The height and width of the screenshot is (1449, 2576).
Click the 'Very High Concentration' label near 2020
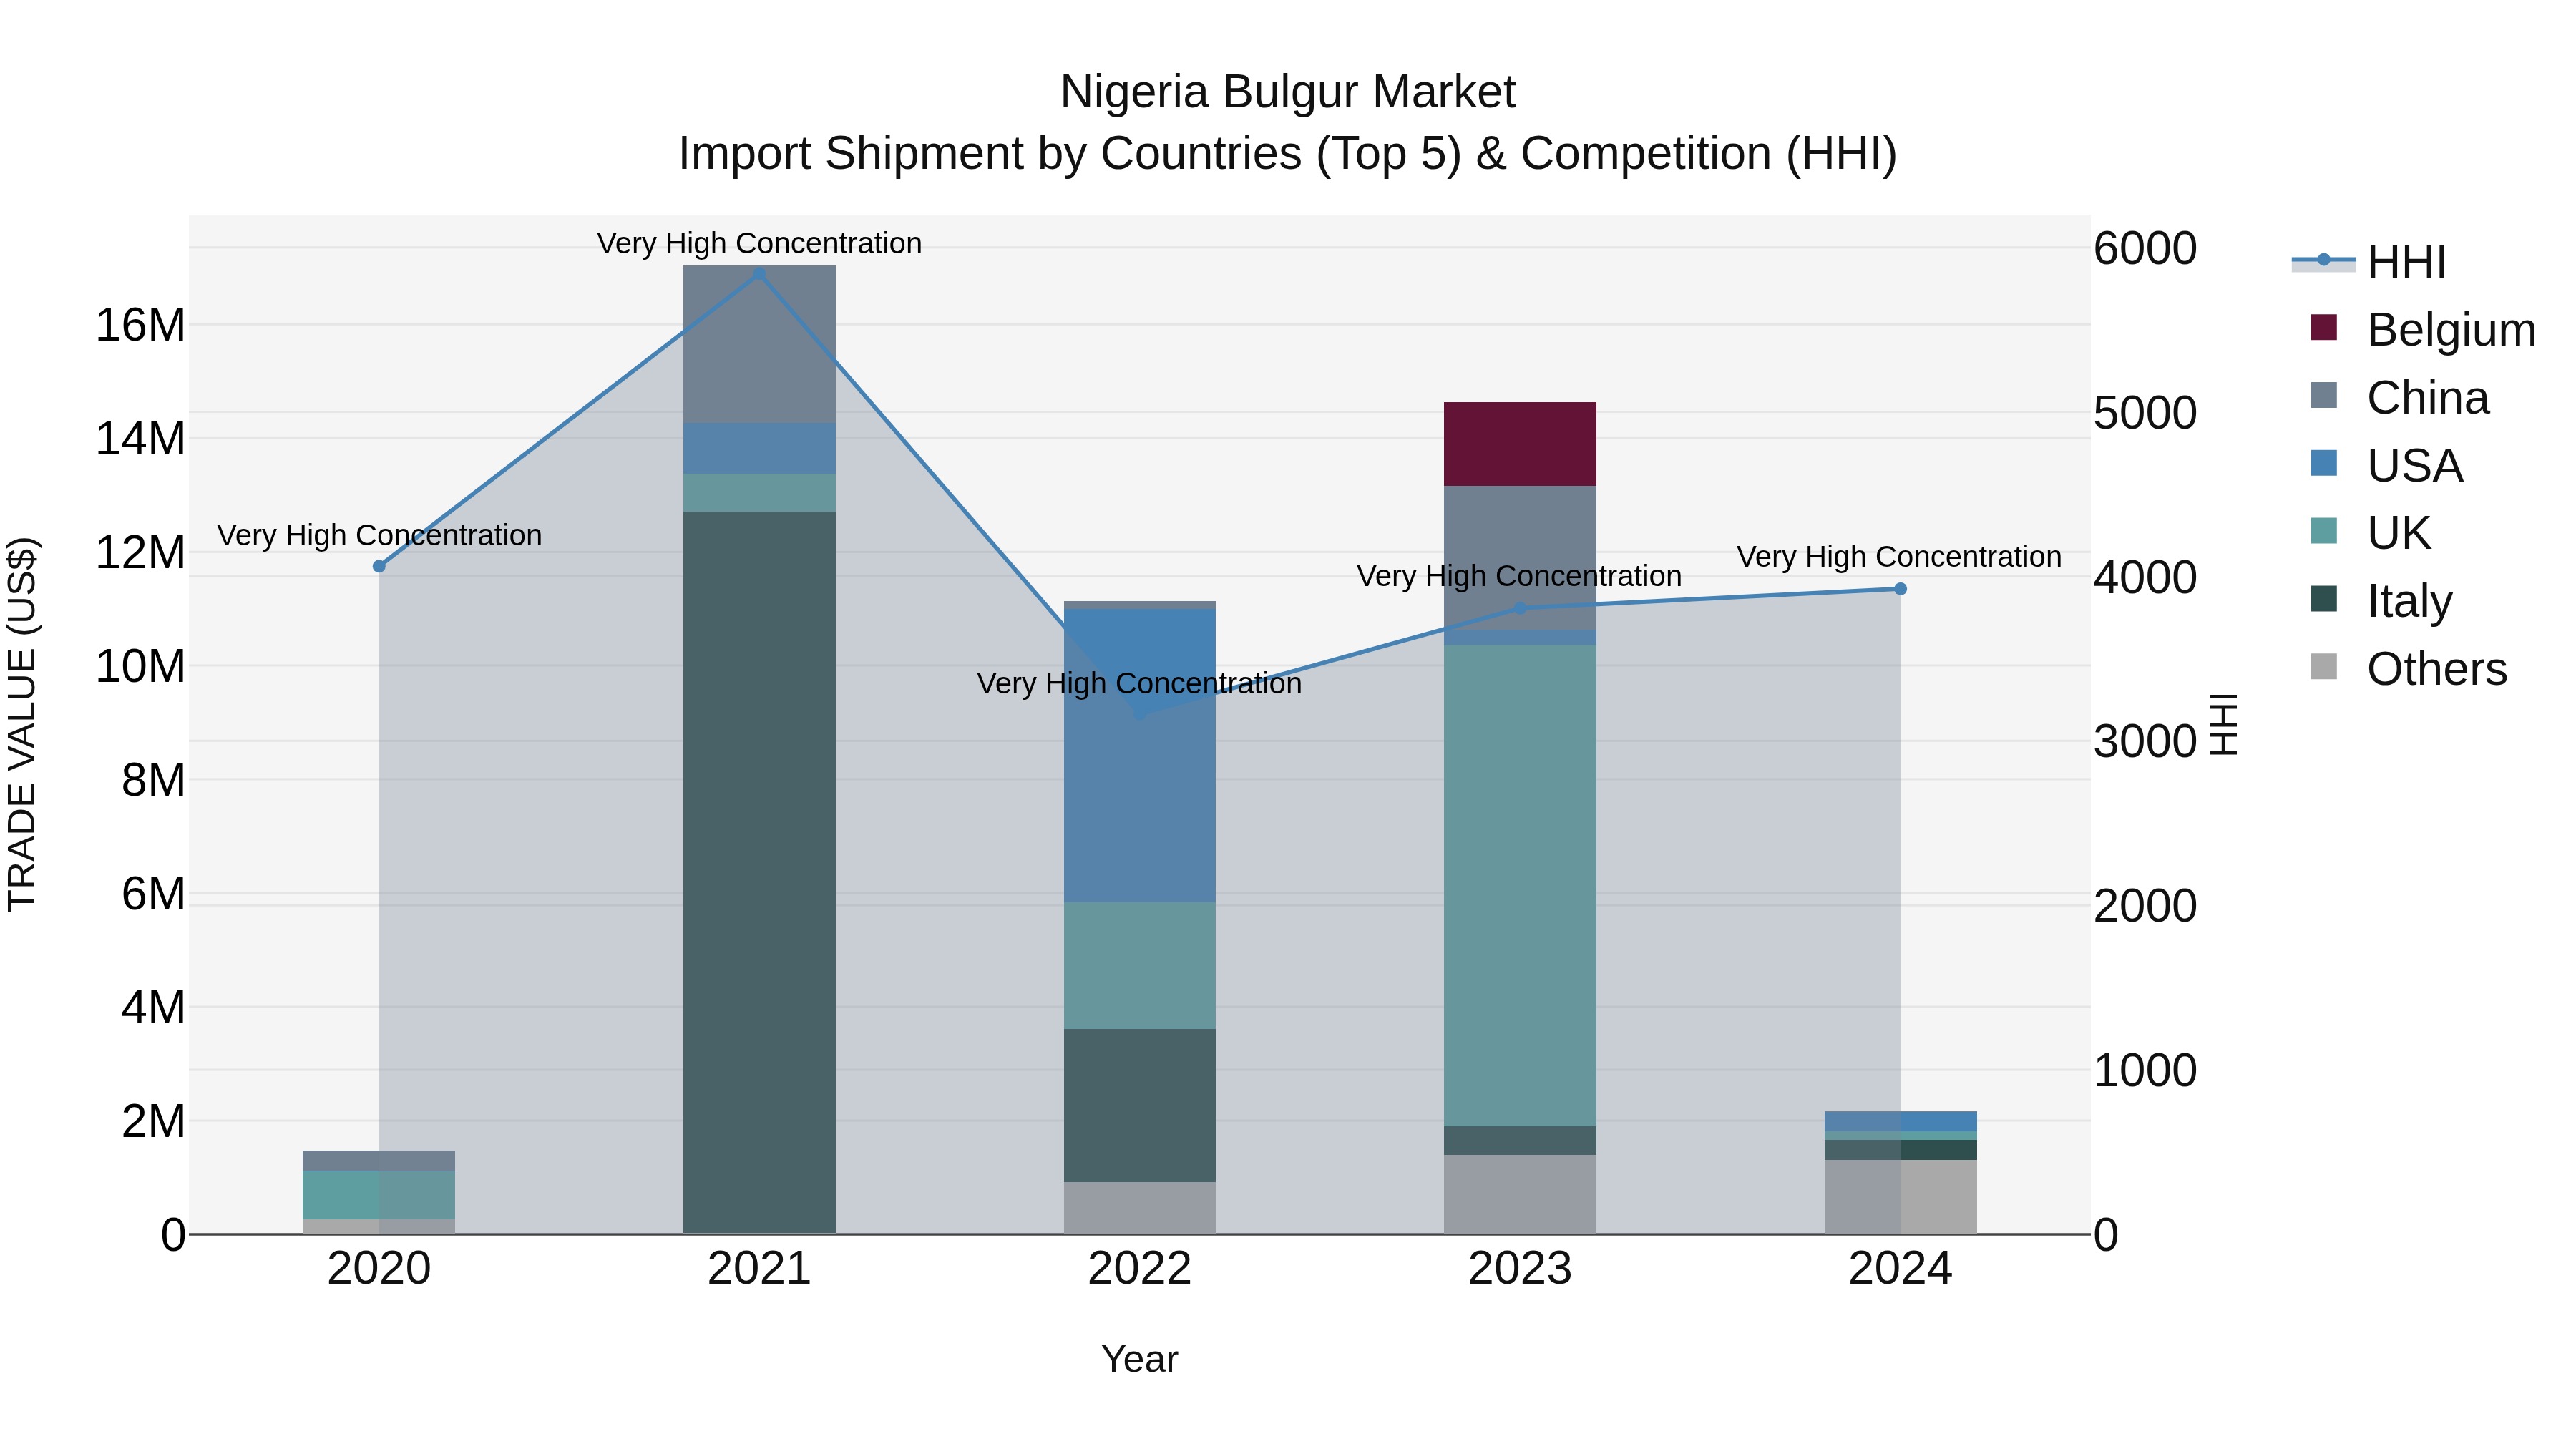coord(379,535)
